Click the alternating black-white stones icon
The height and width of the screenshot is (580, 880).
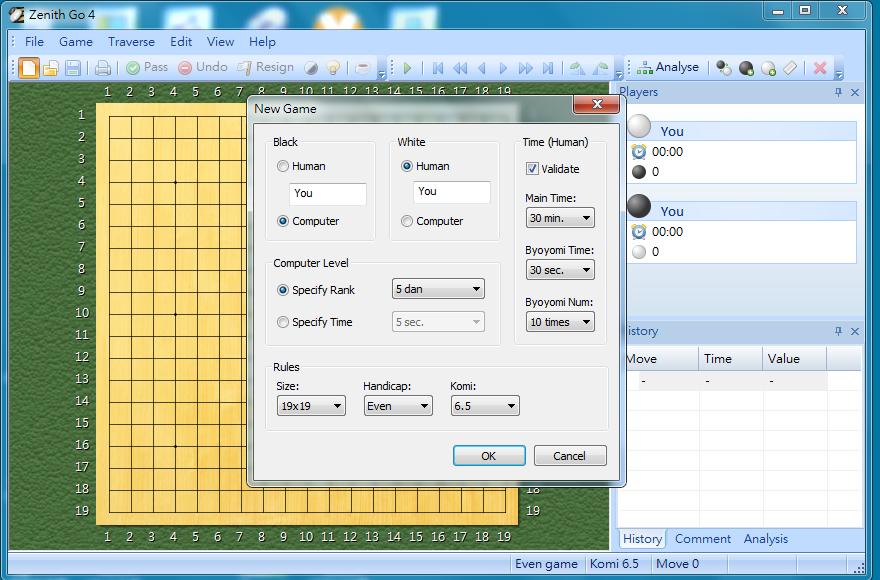tap(723, 68)
